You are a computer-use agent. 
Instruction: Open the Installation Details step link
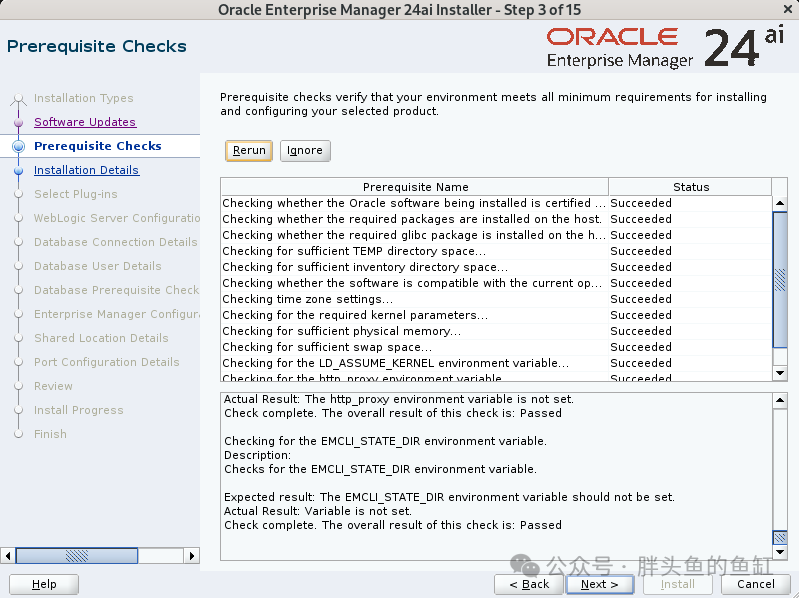(x=86, y=170)
